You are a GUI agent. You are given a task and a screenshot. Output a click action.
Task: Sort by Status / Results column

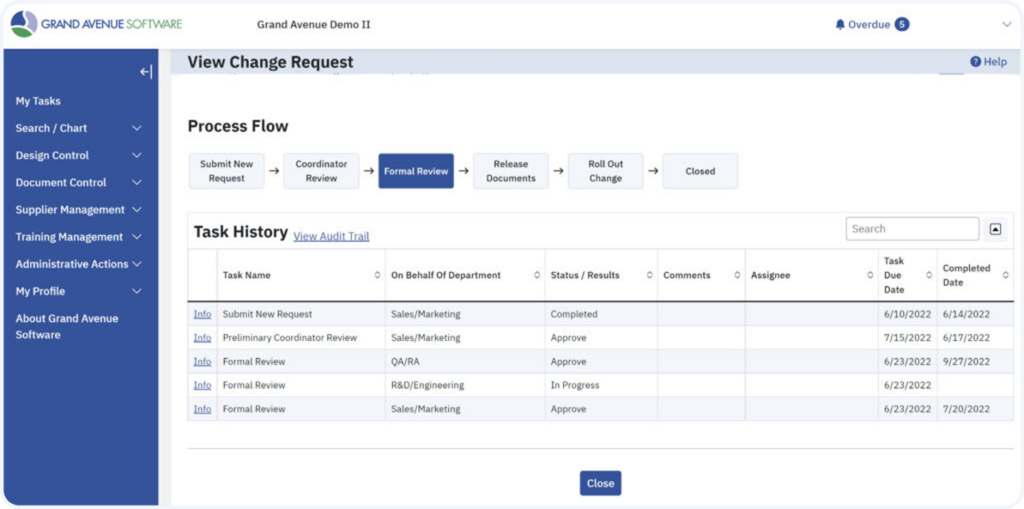click(650, 275)
